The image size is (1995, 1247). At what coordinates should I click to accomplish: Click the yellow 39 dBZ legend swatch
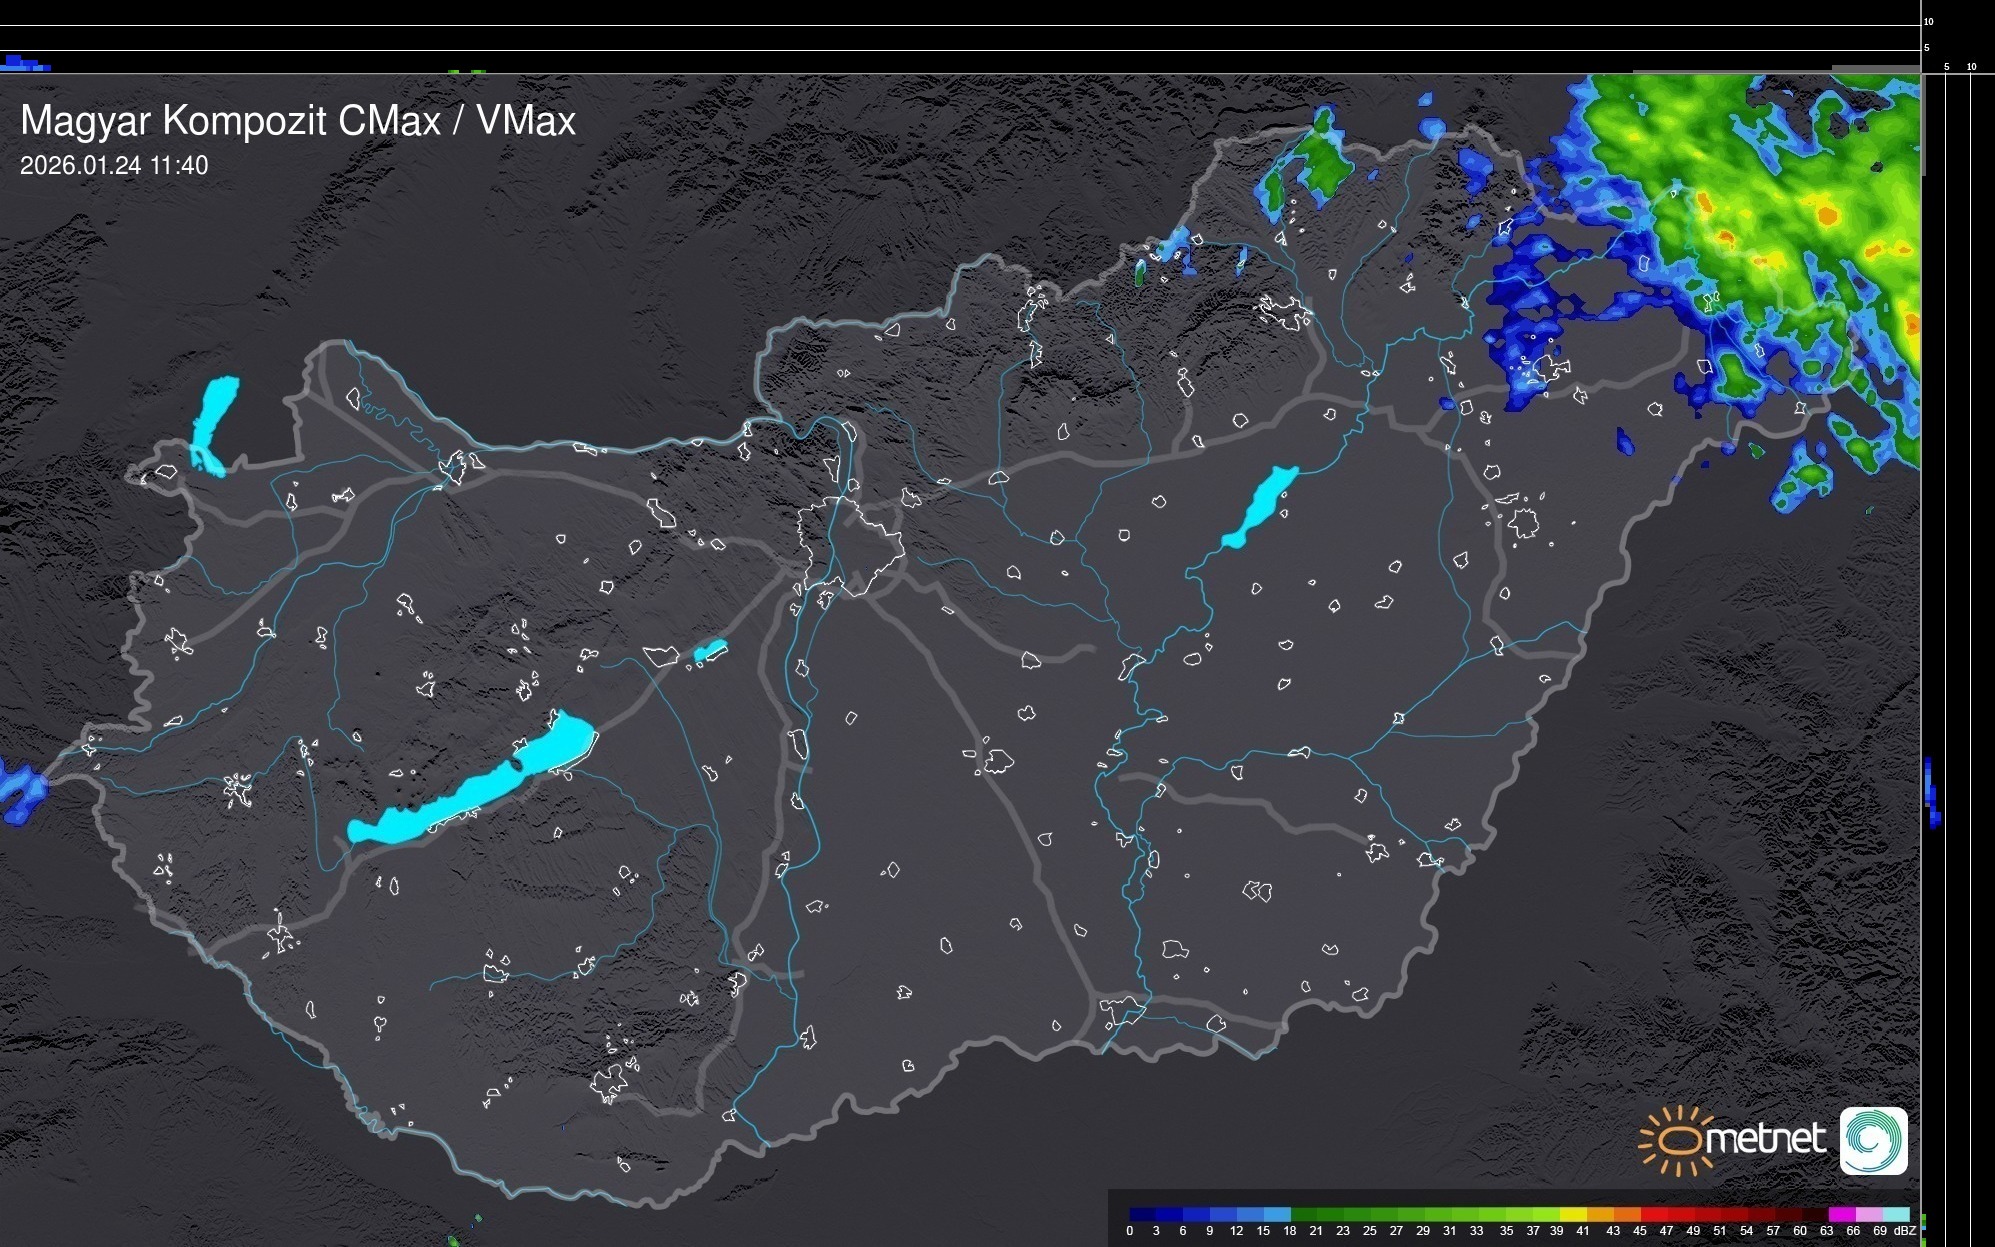(x=1573, y=1214)
